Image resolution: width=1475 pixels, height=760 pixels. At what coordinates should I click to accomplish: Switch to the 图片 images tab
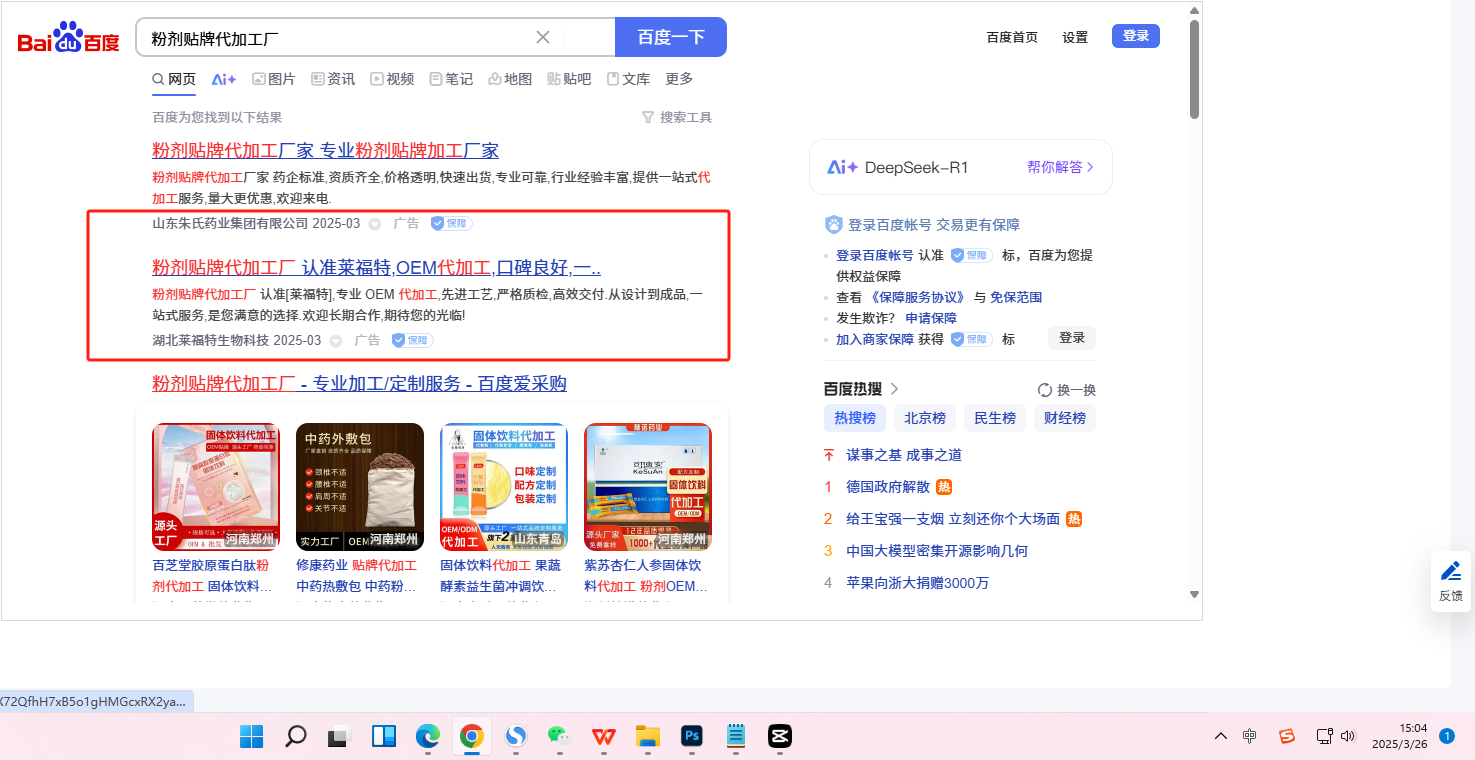pyautogui.click(x=273, y=79)
